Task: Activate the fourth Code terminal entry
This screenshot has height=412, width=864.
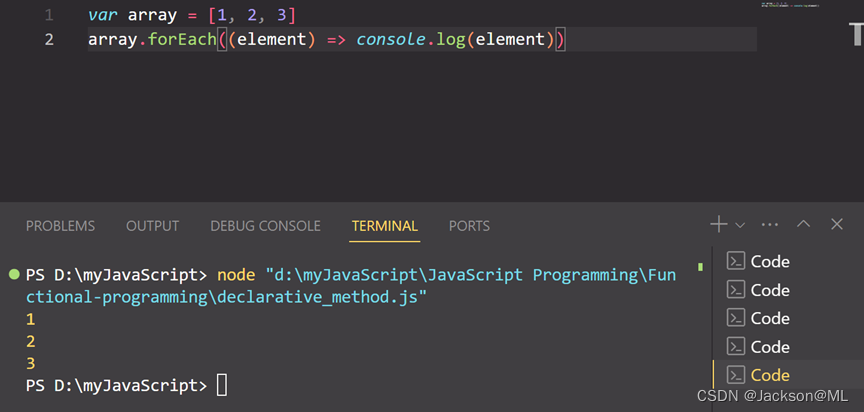Action: click(x=769, y=347)
